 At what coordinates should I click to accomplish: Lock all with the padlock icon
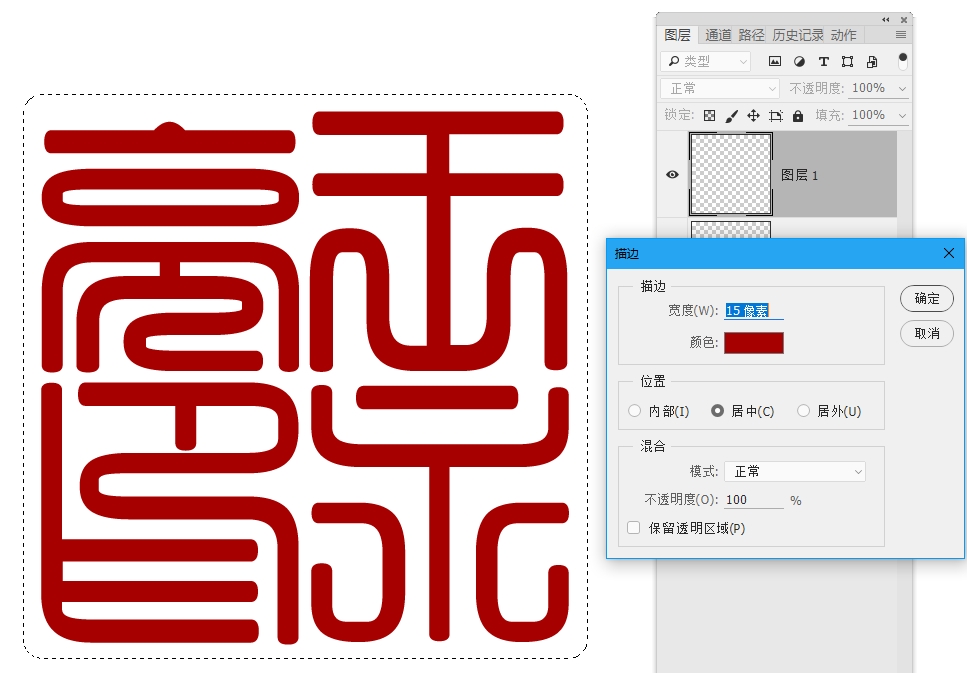[798, 116]
